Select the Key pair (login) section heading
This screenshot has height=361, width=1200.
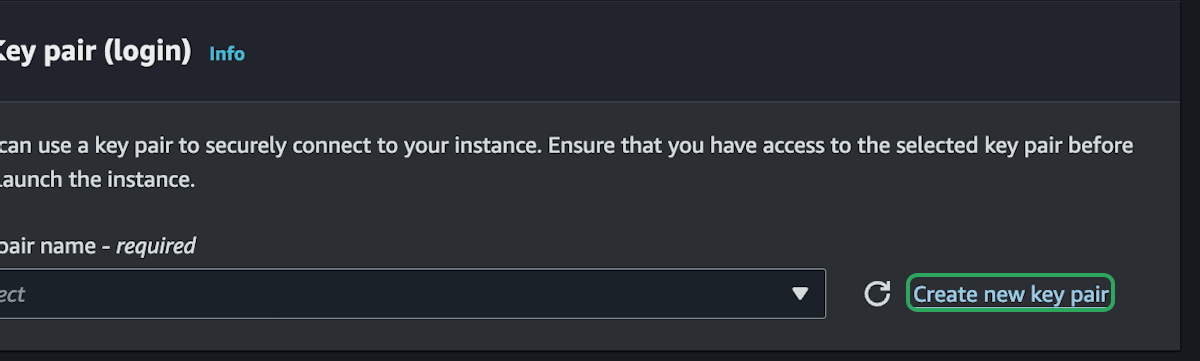point(96,51)
